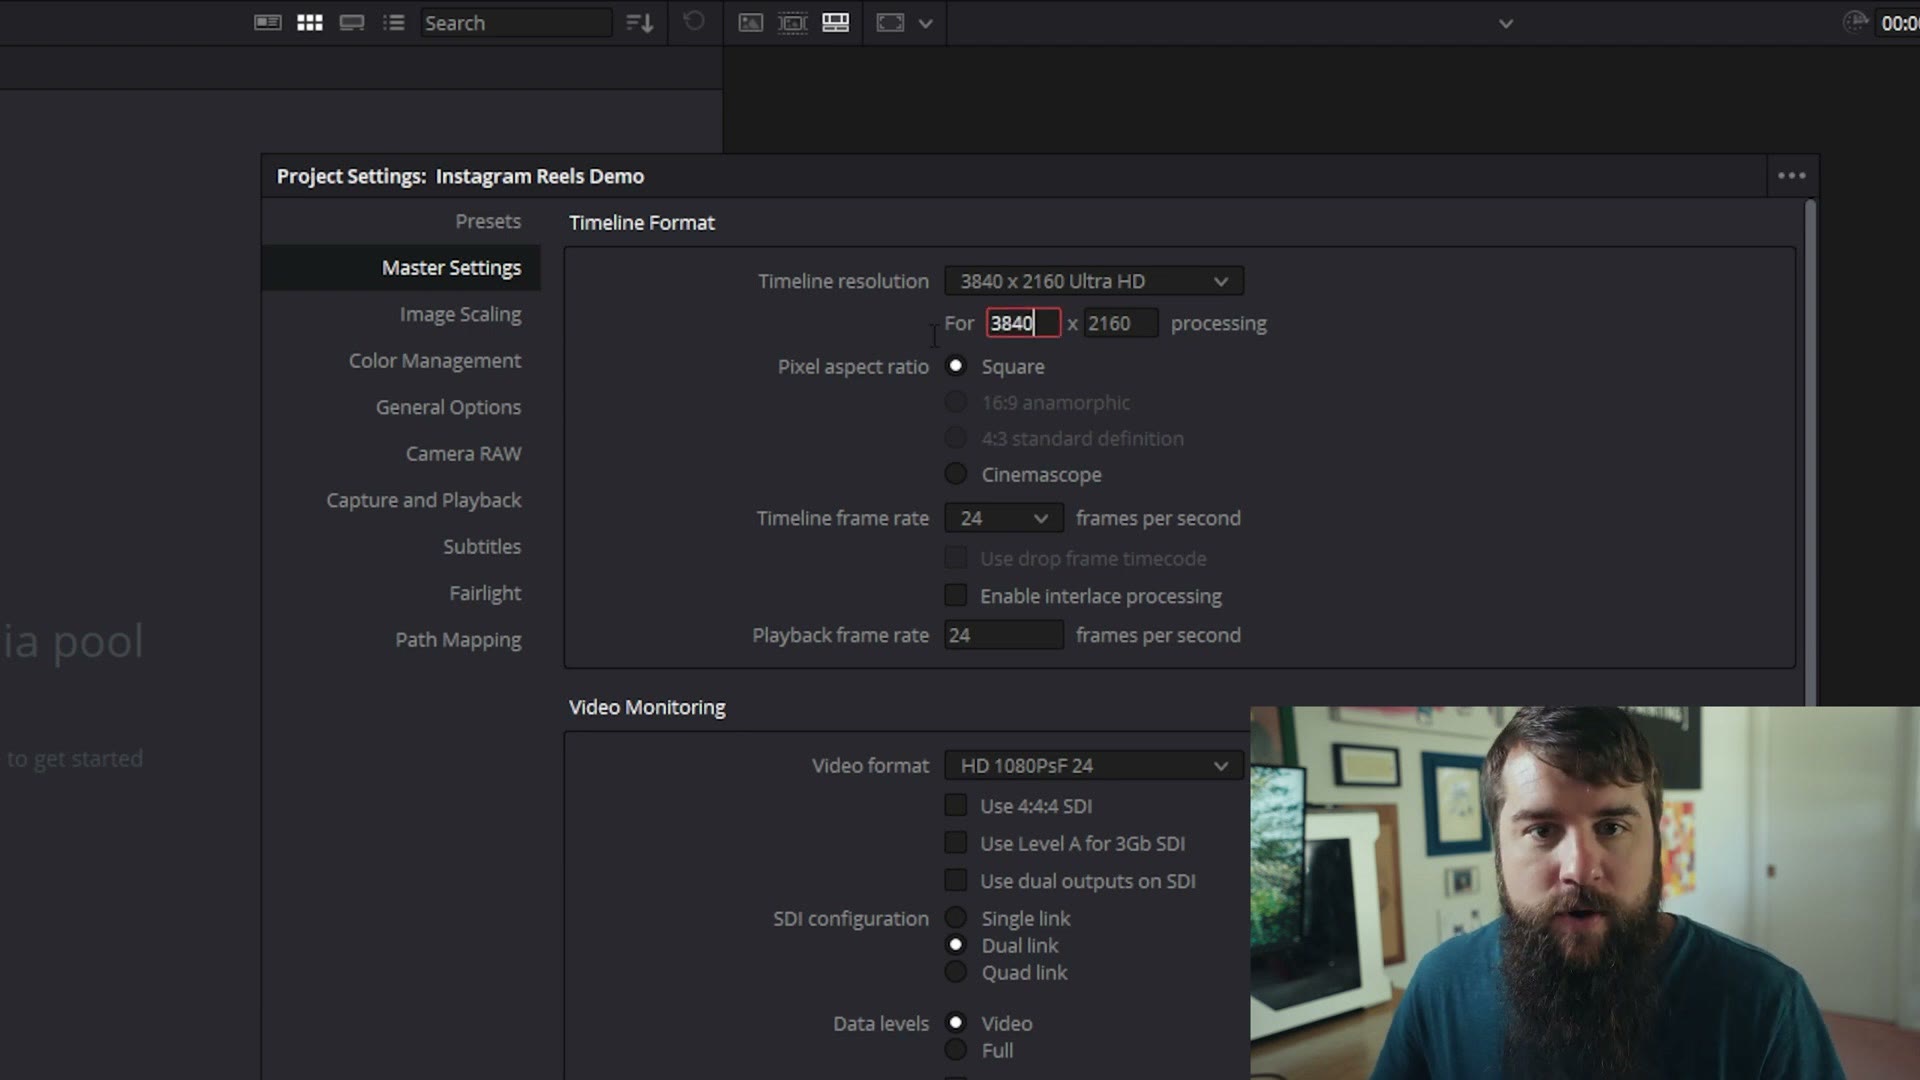Expand safe area options chevron

tap(926, 23)
